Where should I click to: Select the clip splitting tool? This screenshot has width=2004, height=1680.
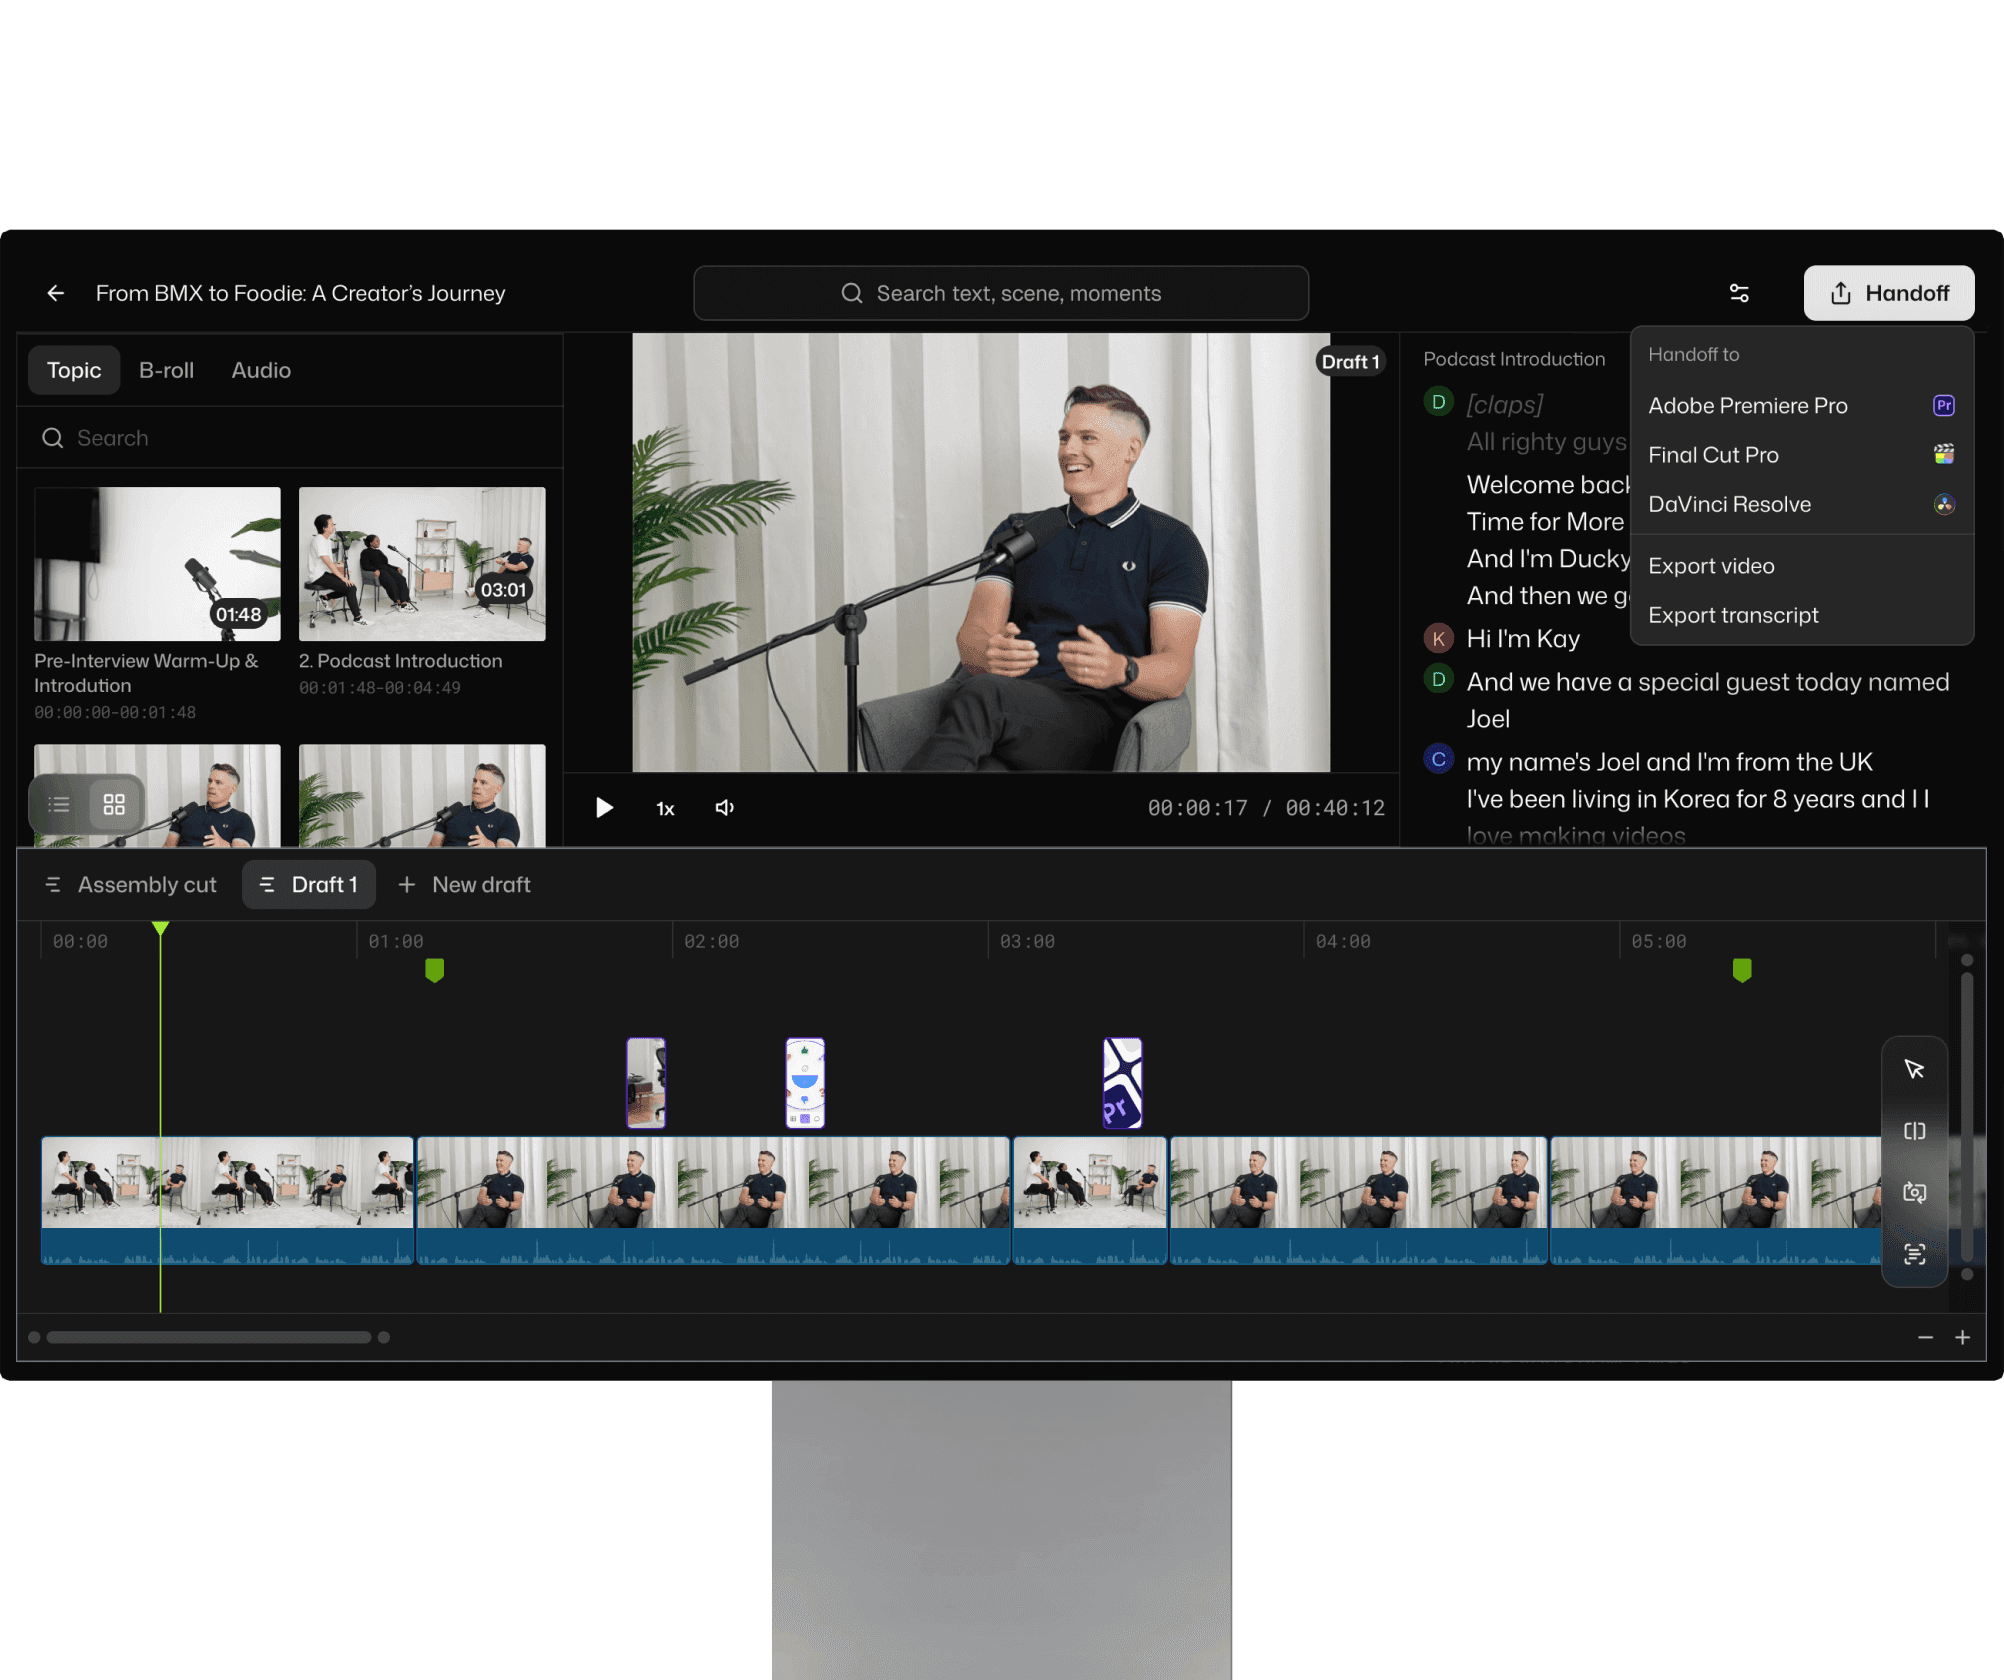(x=1915, y=1131)
